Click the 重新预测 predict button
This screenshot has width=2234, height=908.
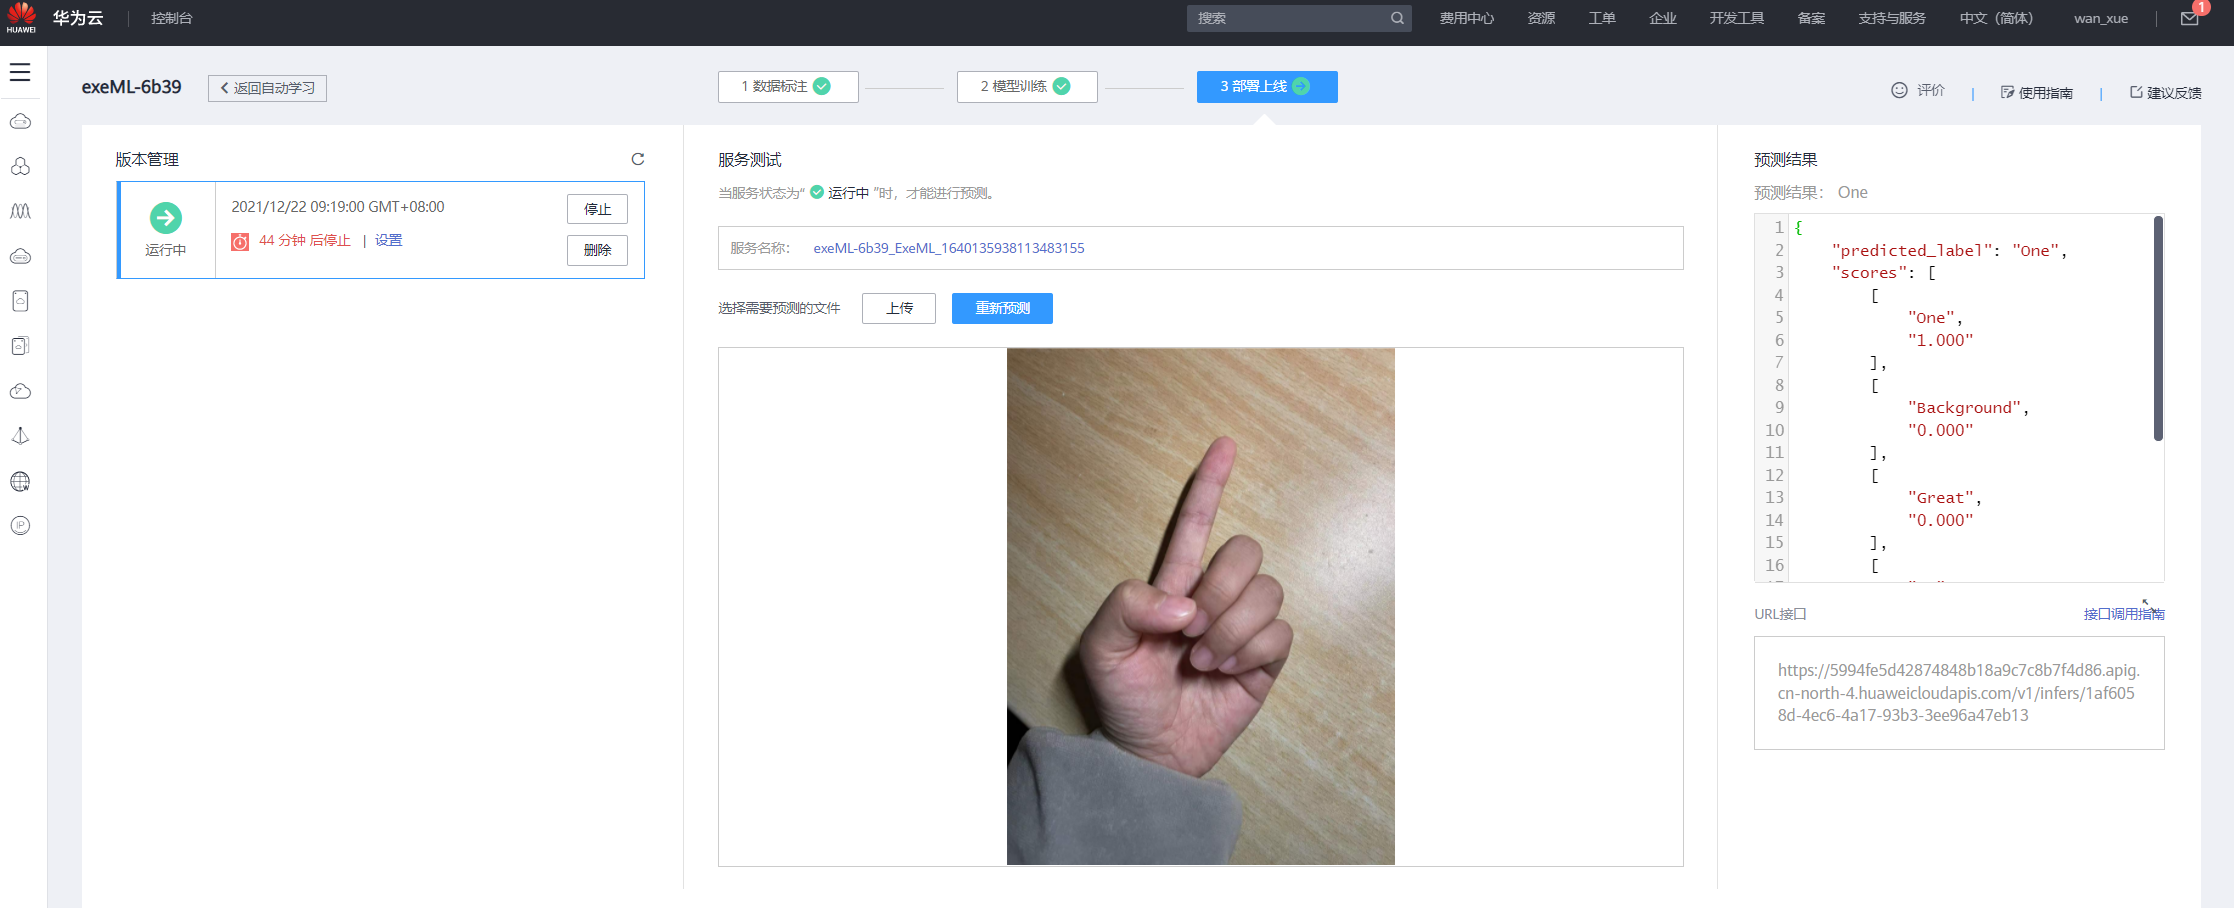tap(1002, 308)
